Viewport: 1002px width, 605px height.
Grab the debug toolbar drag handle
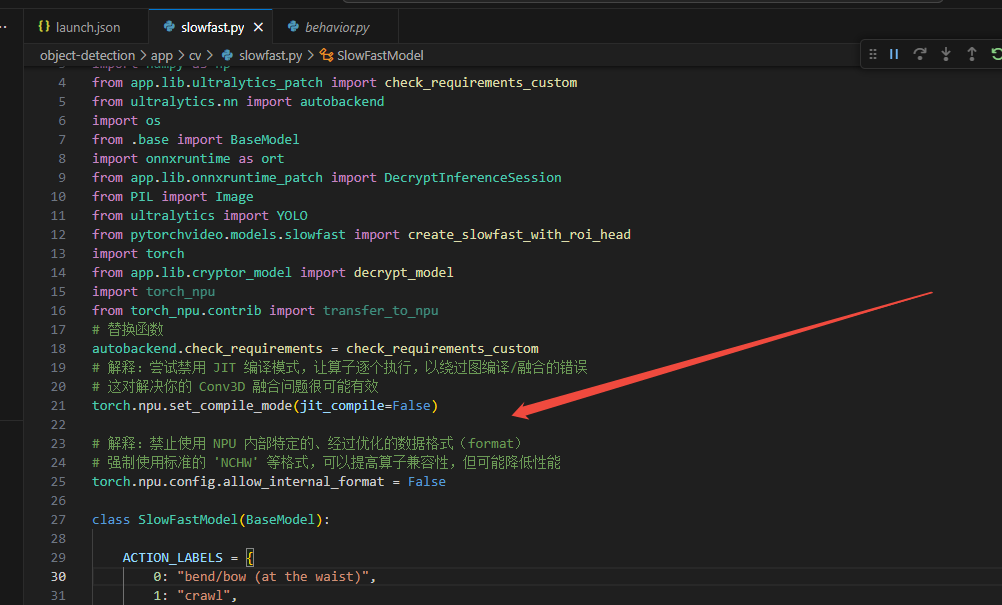(872, 54)
